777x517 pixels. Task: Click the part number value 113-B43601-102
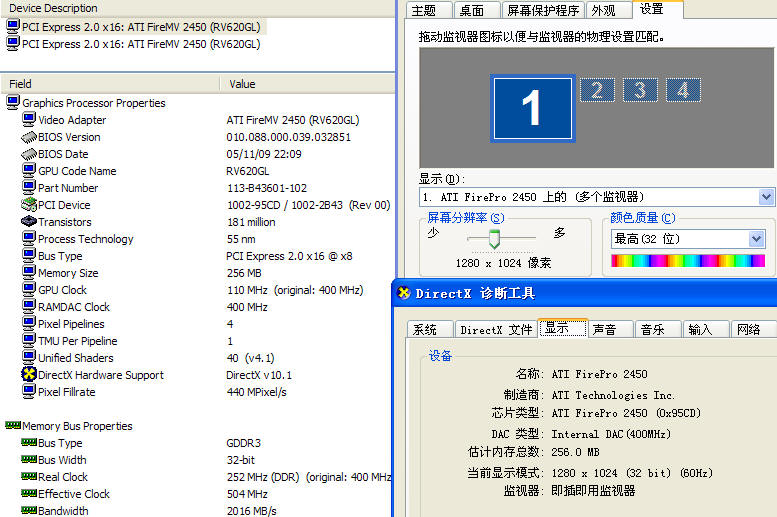pyautogui.click(x=267, y=188)
